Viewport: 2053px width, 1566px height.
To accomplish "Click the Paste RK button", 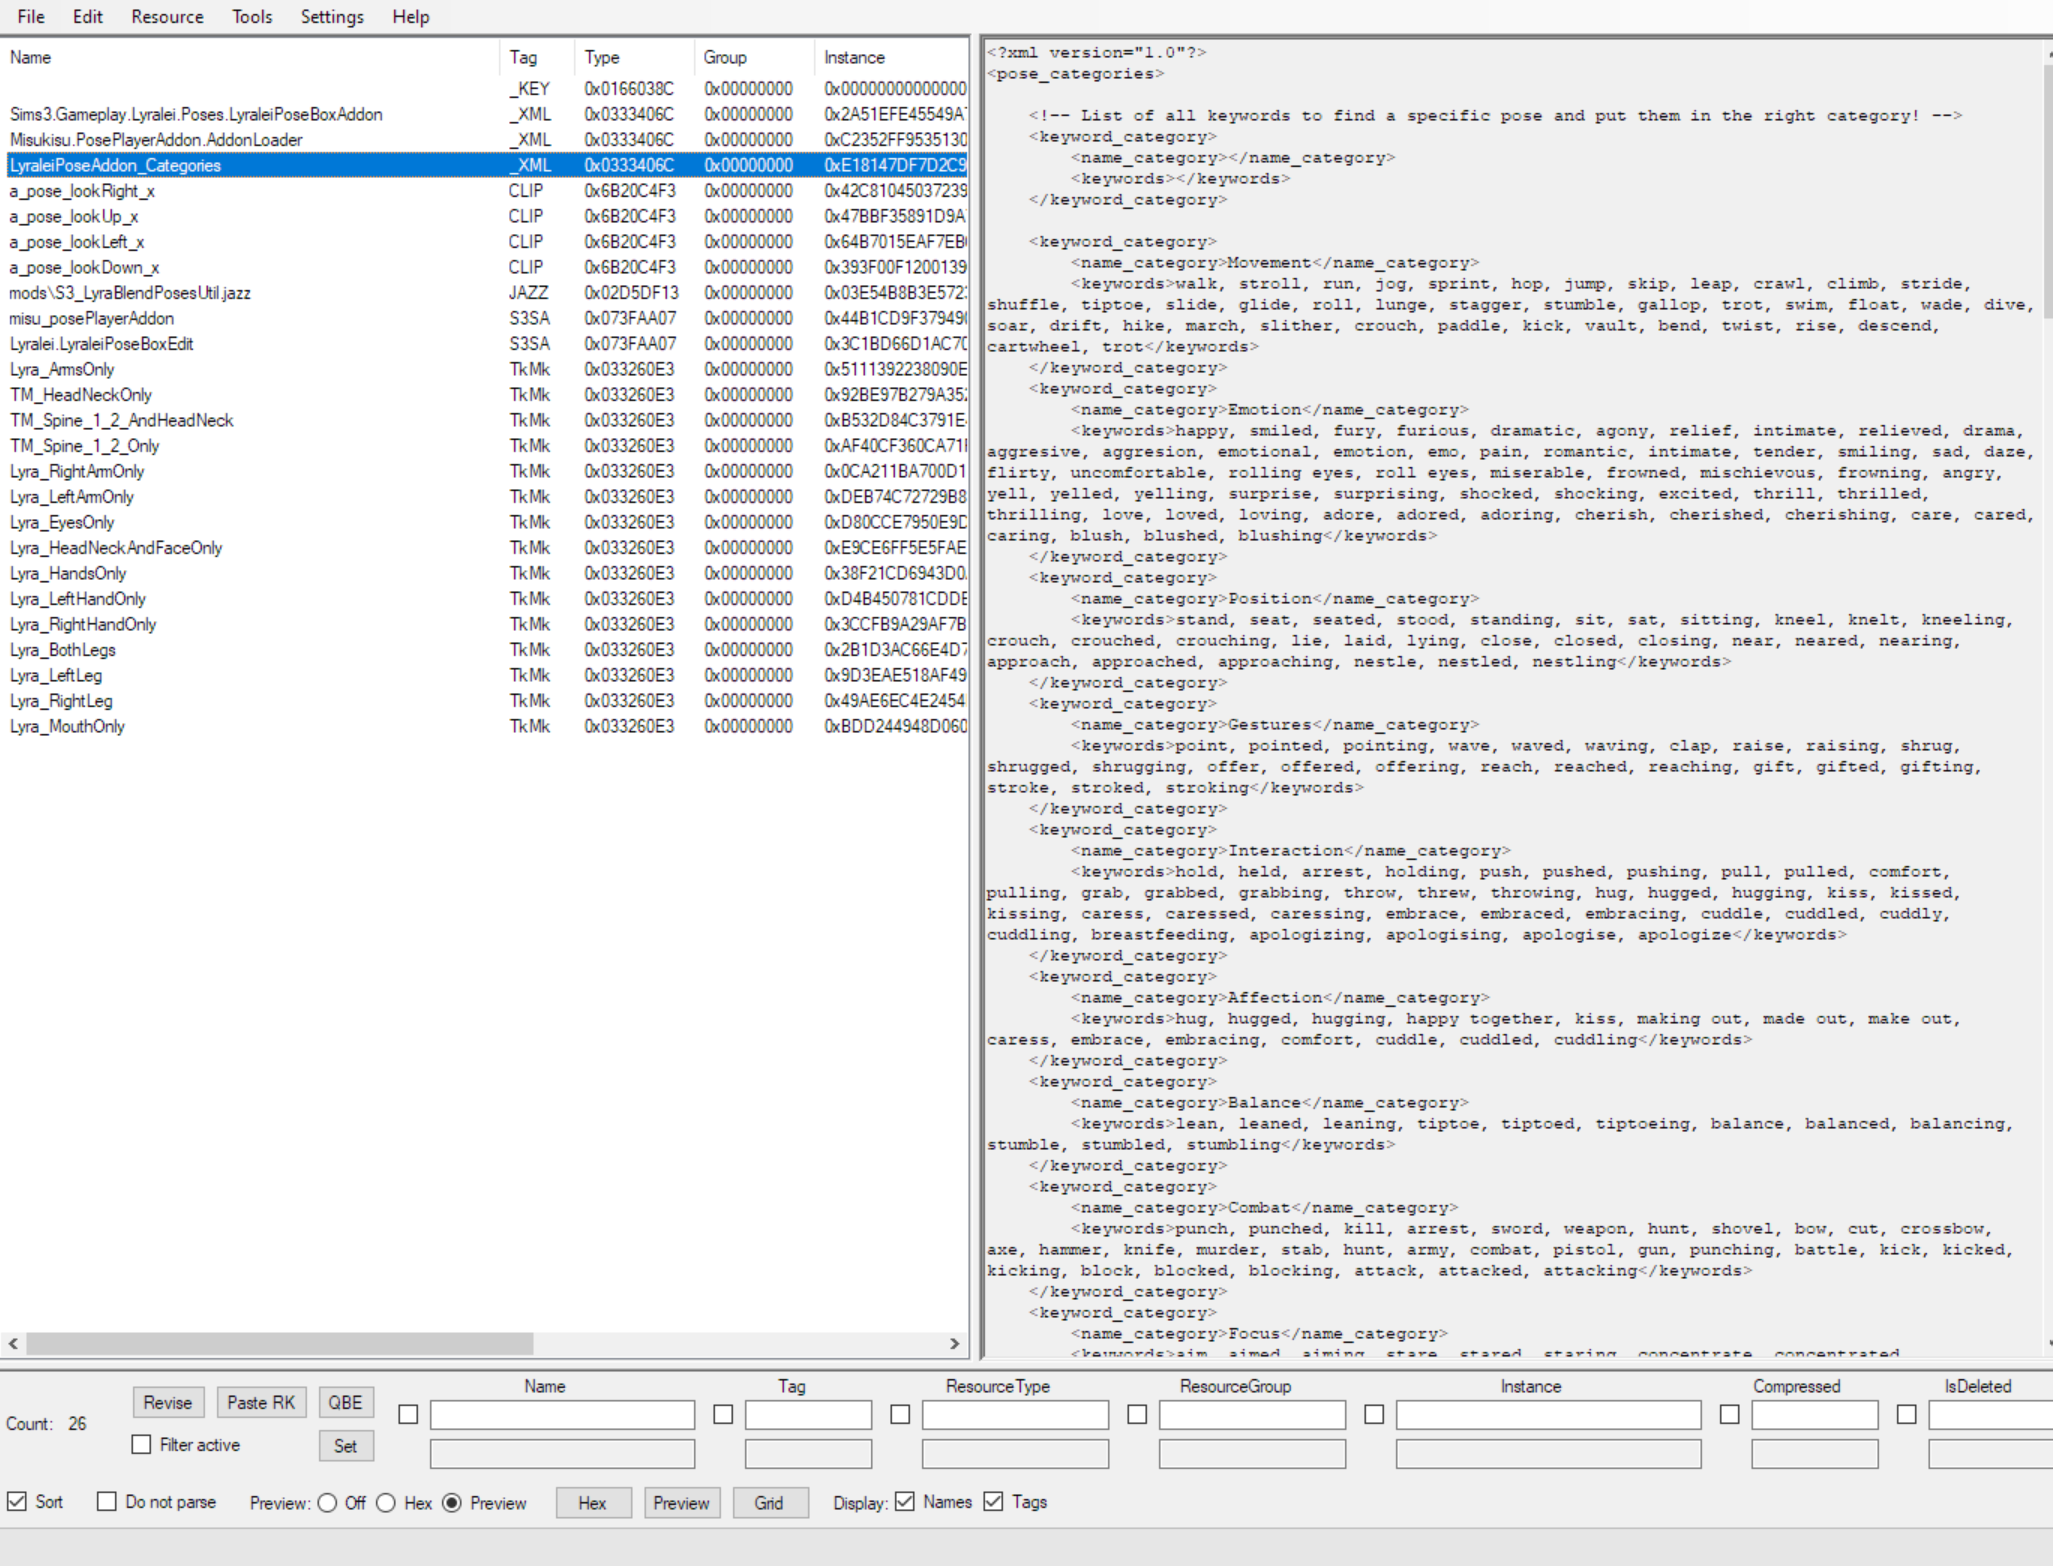I will click(261, 1403).
